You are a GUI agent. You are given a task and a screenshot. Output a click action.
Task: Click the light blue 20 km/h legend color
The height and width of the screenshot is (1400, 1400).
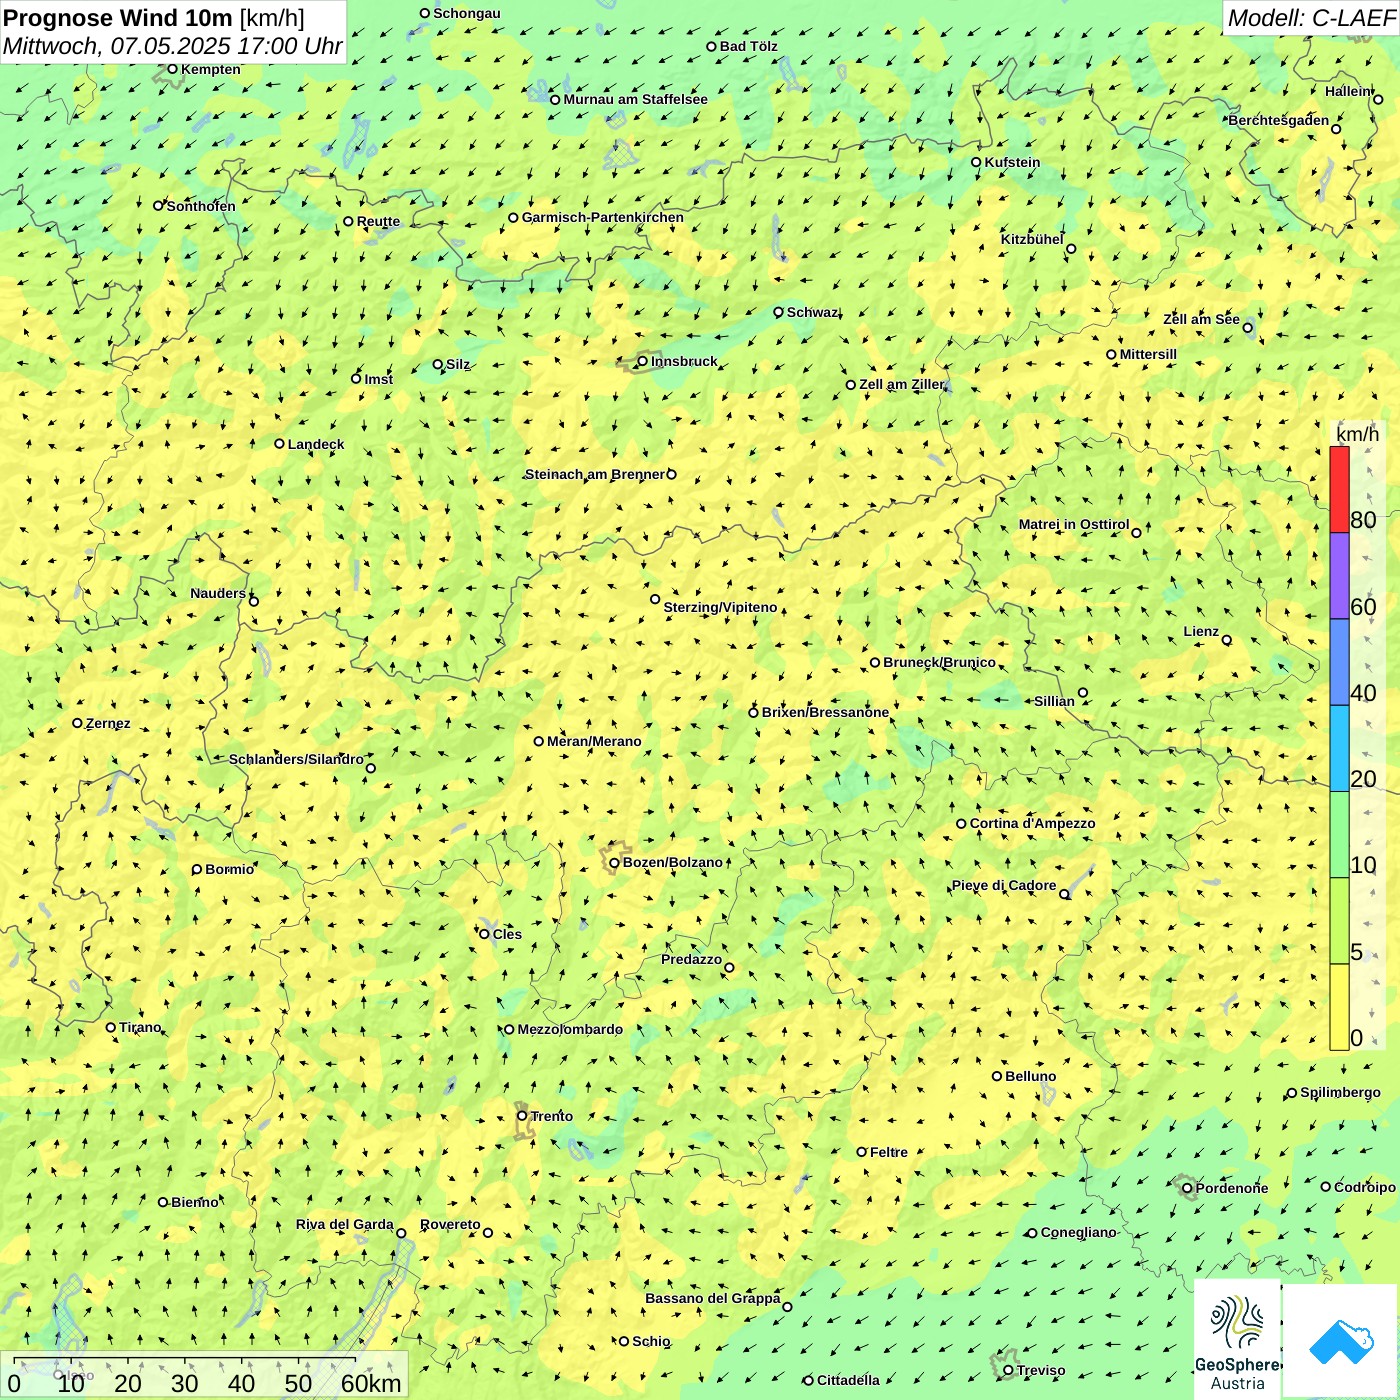1339,749
